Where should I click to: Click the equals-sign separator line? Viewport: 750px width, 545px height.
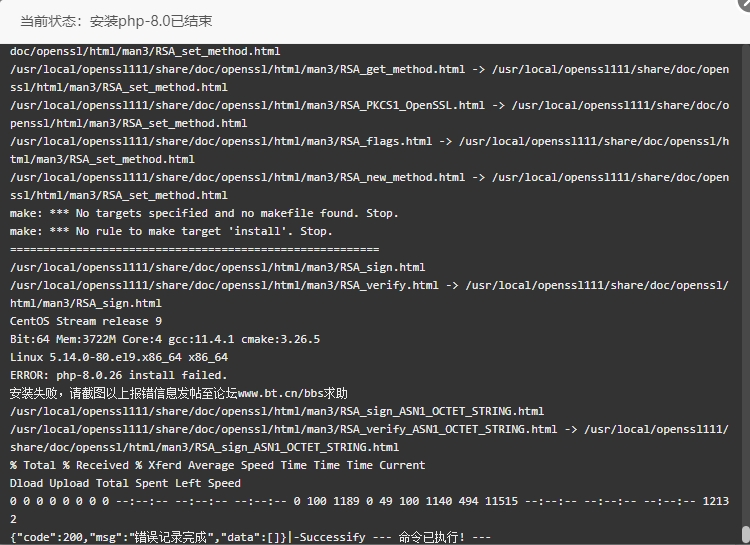click(x=195, y=249)
